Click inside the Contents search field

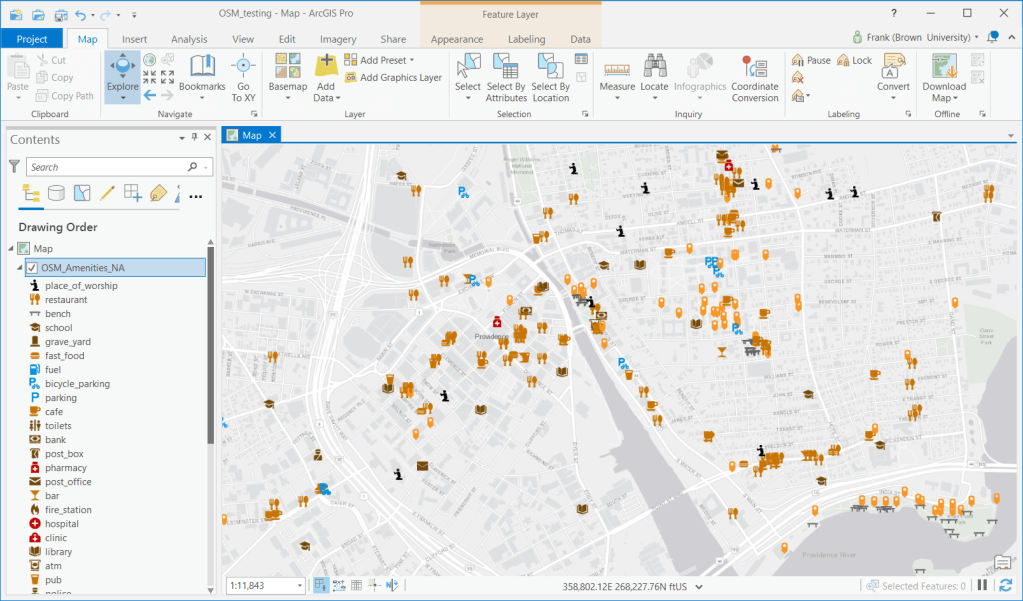[x=110, y=167]
